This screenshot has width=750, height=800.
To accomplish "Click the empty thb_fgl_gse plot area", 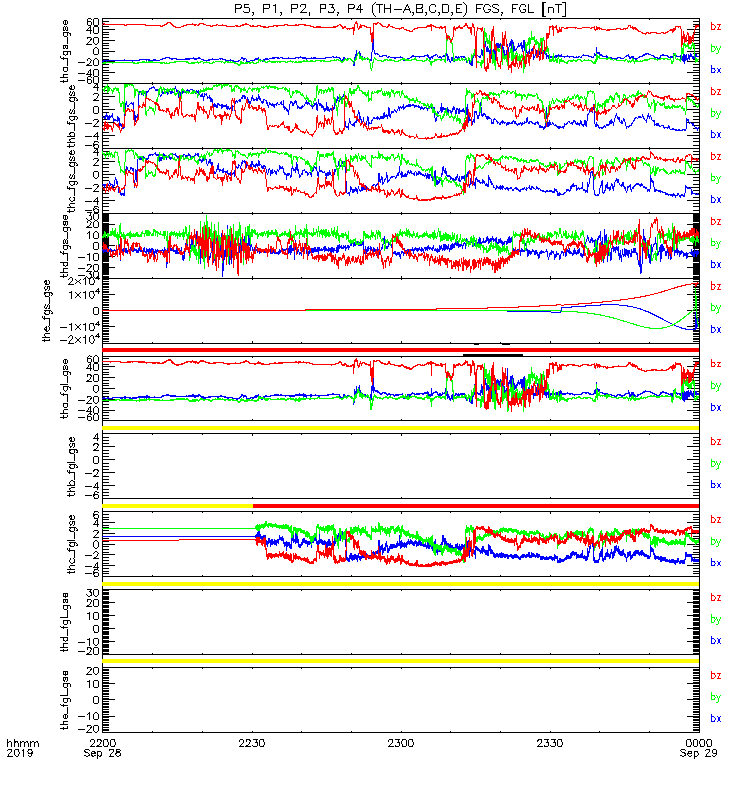I will tap(401, 466).
